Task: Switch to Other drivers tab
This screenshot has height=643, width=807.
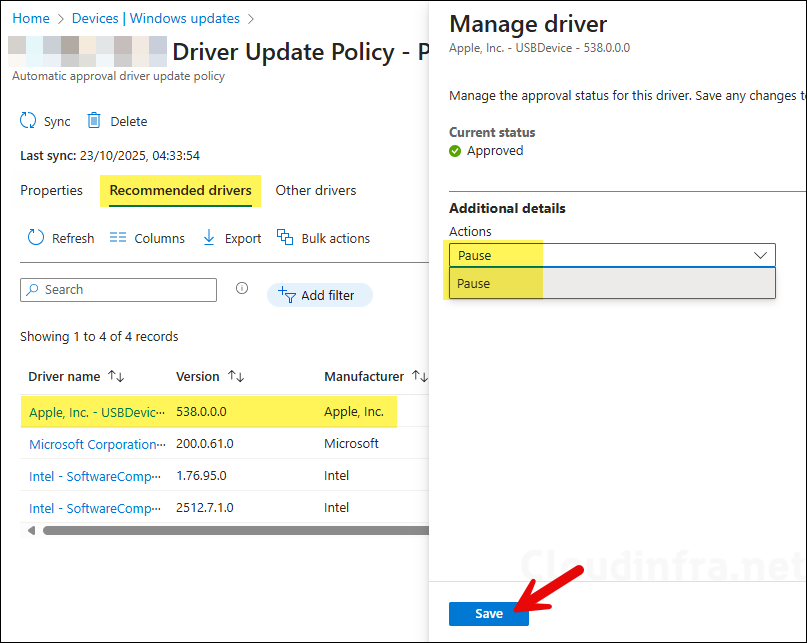Action: click(315, 190)
